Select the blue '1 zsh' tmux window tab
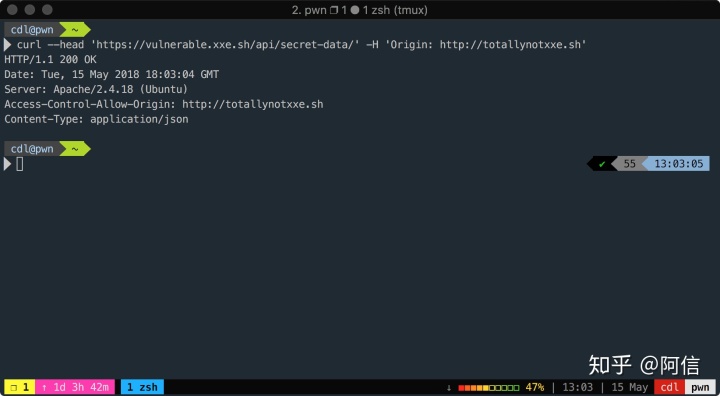Image resolution: width=720 pixels, height=396 pixels. [x=142, y=387]
